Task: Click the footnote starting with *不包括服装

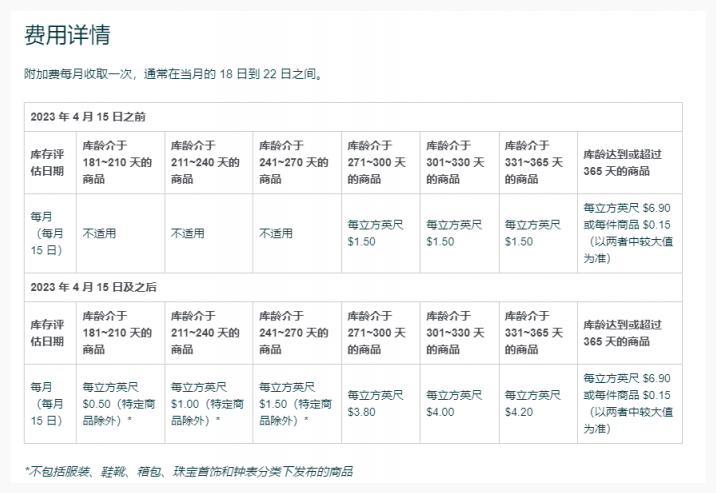Action: tap(188, 471)
